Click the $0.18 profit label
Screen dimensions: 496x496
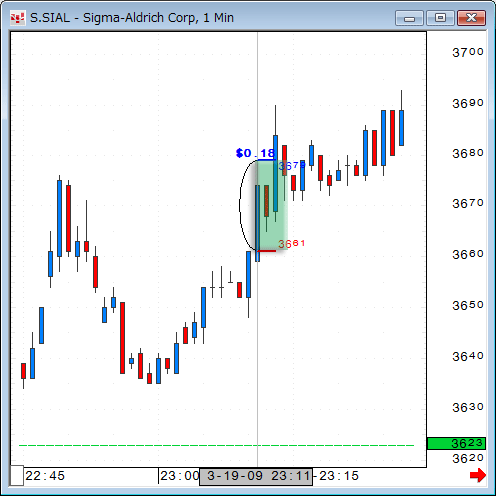(x=255, y=153)
